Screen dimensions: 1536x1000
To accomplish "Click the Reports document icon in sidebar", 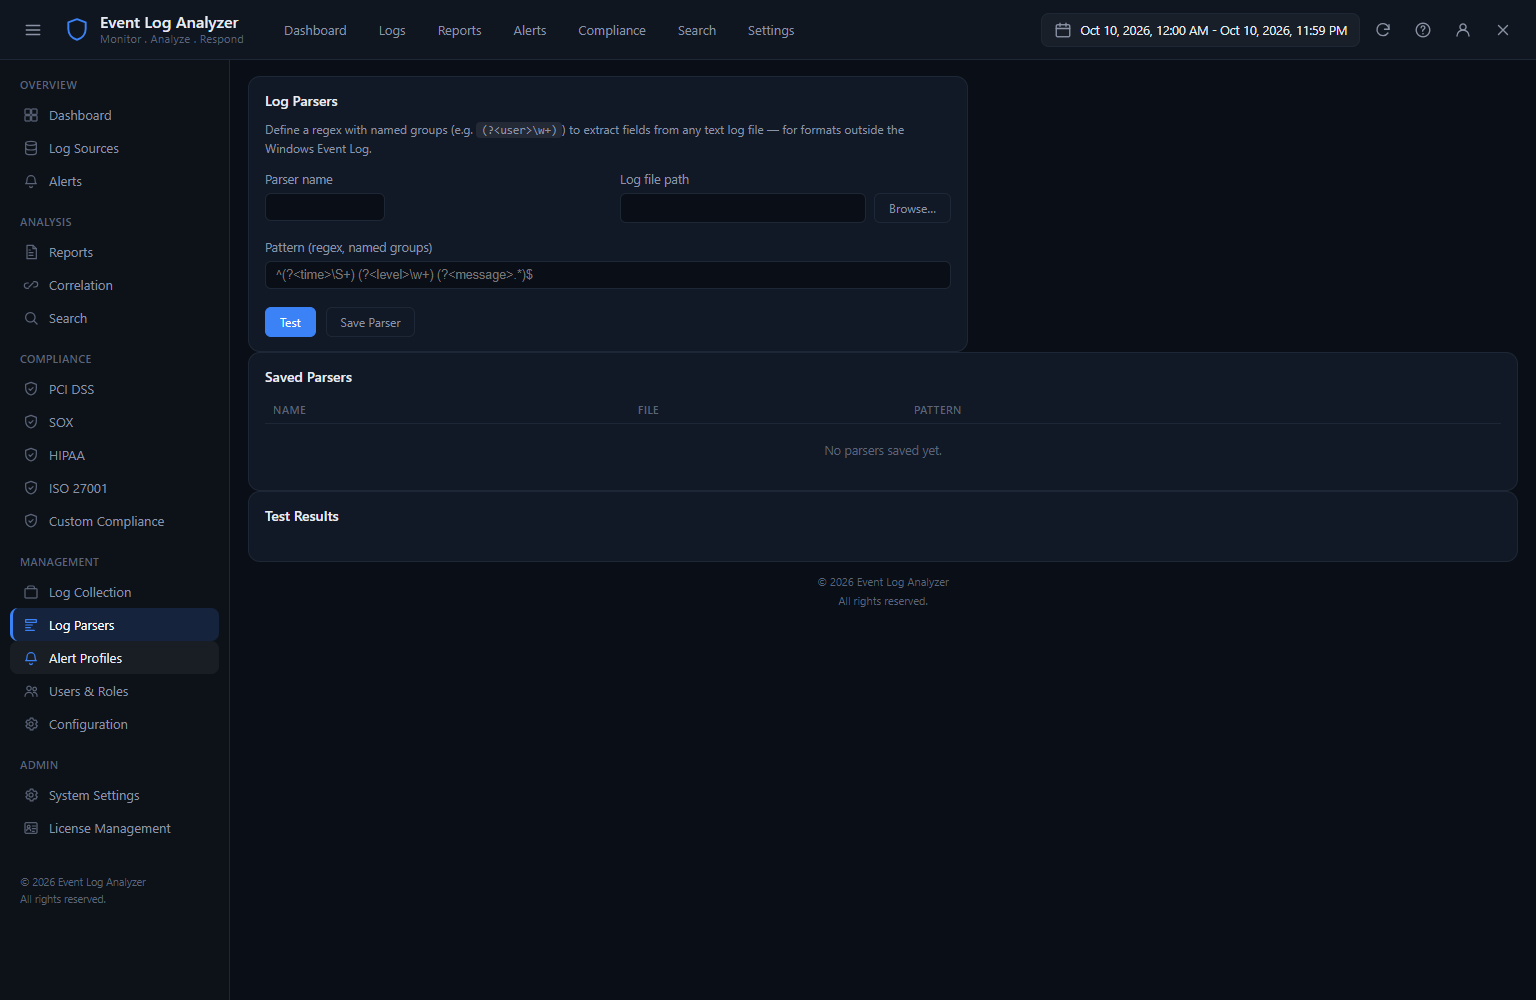I will click(x=31, y=252).
